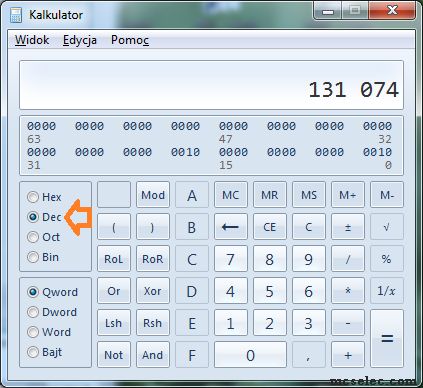This screenshot has height=388, width=423.
Task: Click the square root button
Action: pyautogui.click(x=387, y=227)
